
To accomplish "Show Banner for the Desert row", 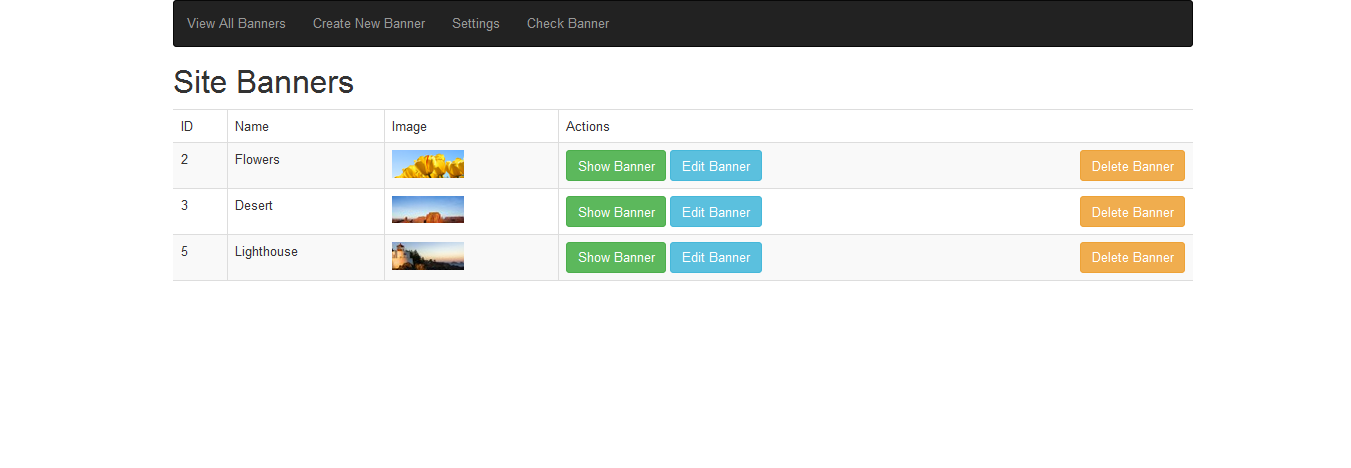I will (x=616, y=212).
